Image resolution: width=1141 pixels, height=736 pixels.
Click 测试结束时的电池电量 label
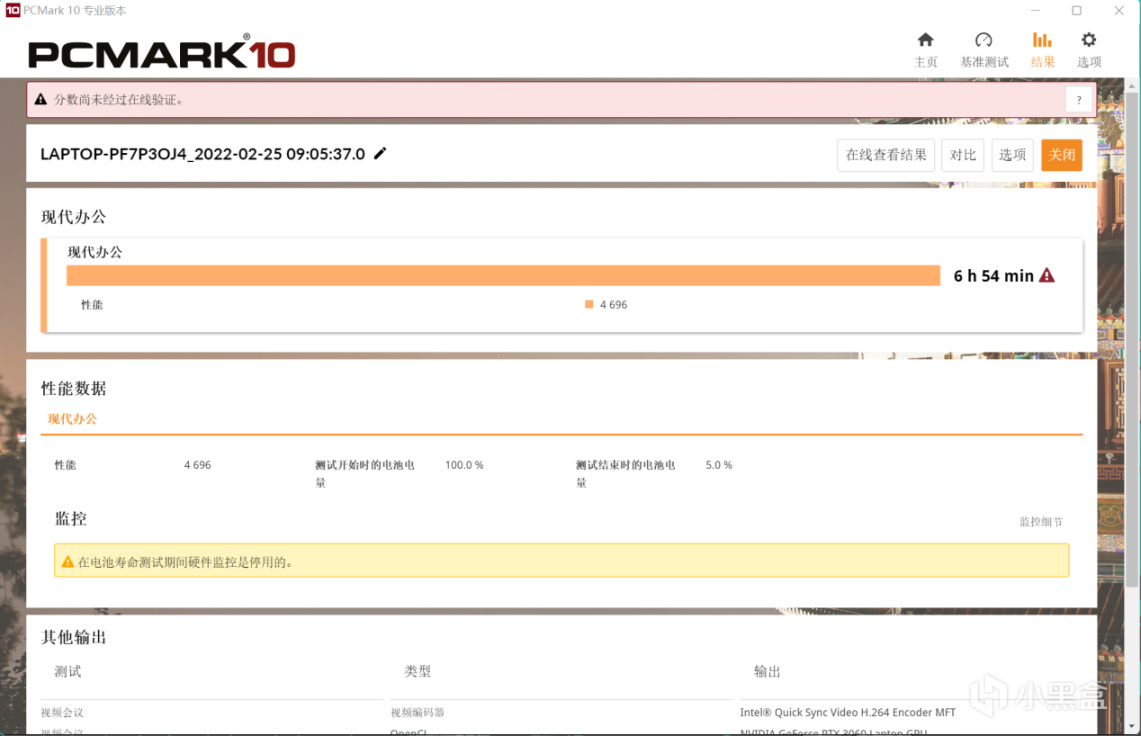tap(625, 472)
